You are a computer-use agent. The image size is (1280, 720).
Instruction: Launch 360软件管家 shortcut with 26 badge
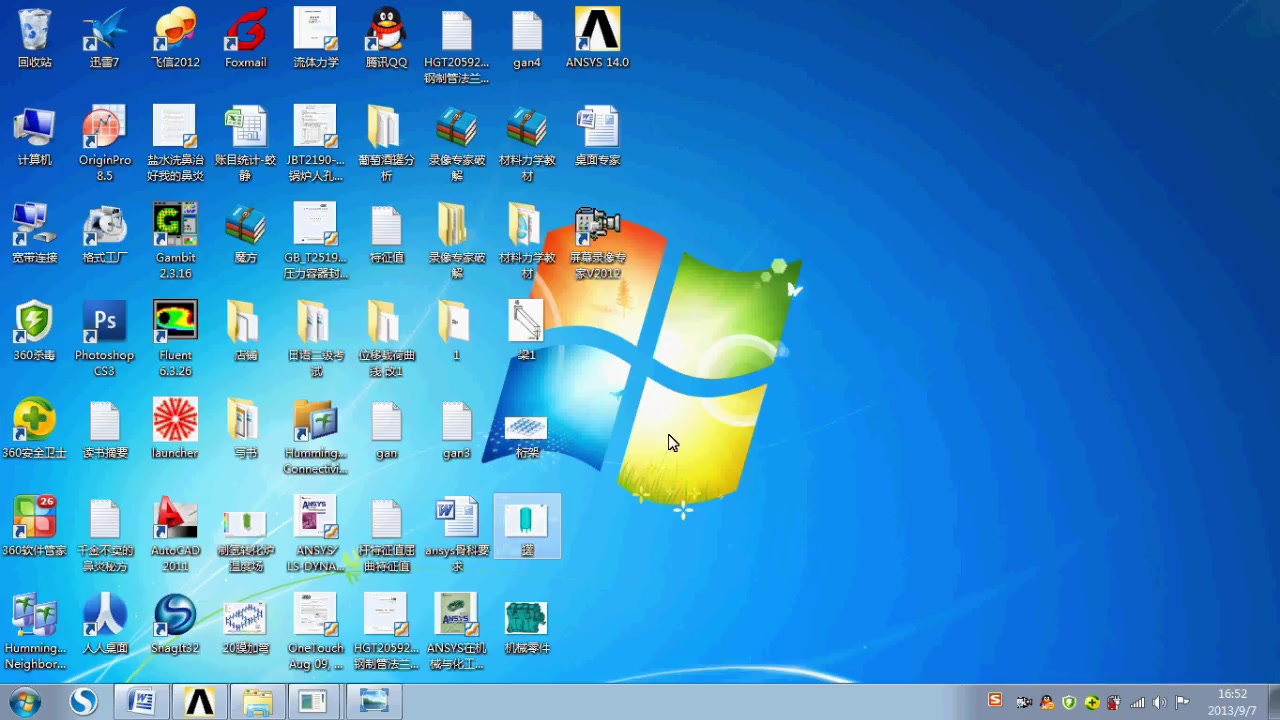click(34, 528)
